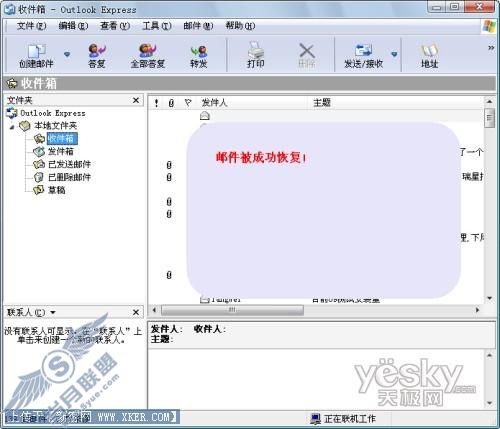Screen dimensions: 500x429
Task: Open dropdown arrow next to Create Mail
Action: tap(67, 54)
